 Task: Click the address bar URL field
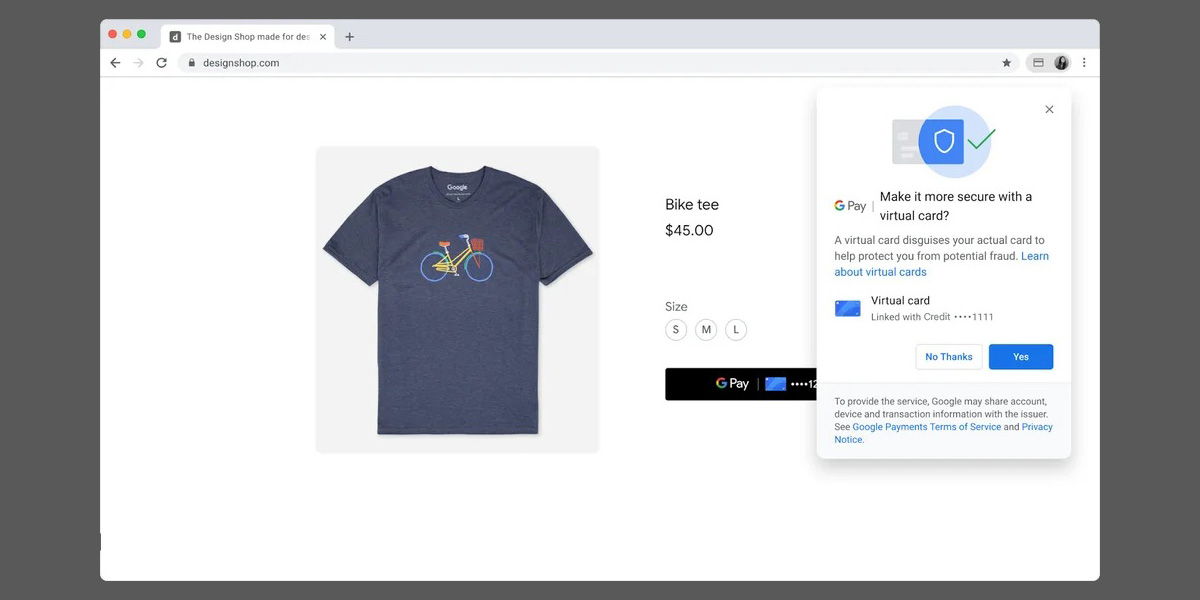coord(500,63)
